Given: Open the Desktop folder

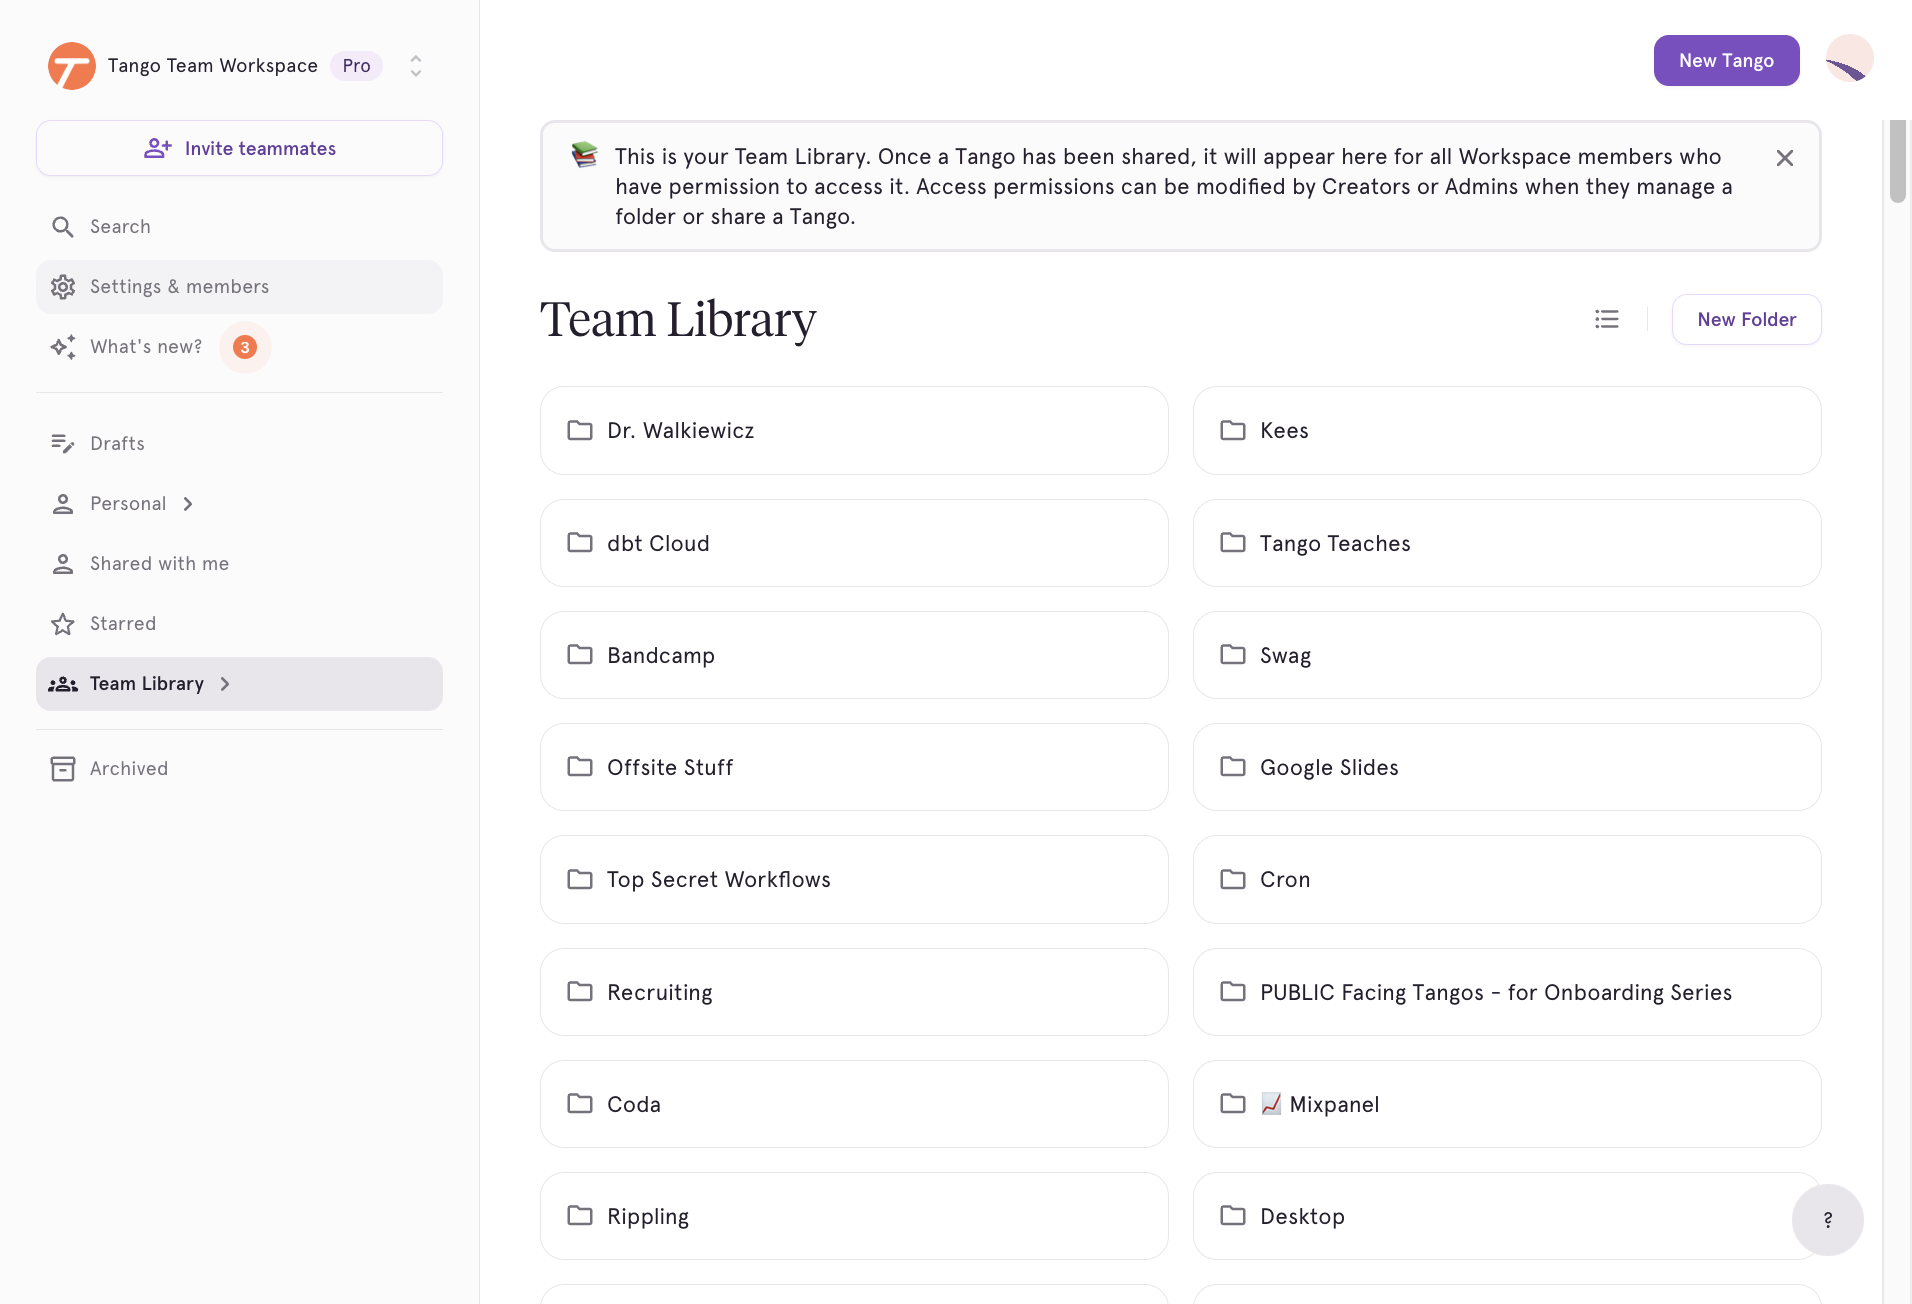Looking at the screenshot, I should click(1507, 1216).
